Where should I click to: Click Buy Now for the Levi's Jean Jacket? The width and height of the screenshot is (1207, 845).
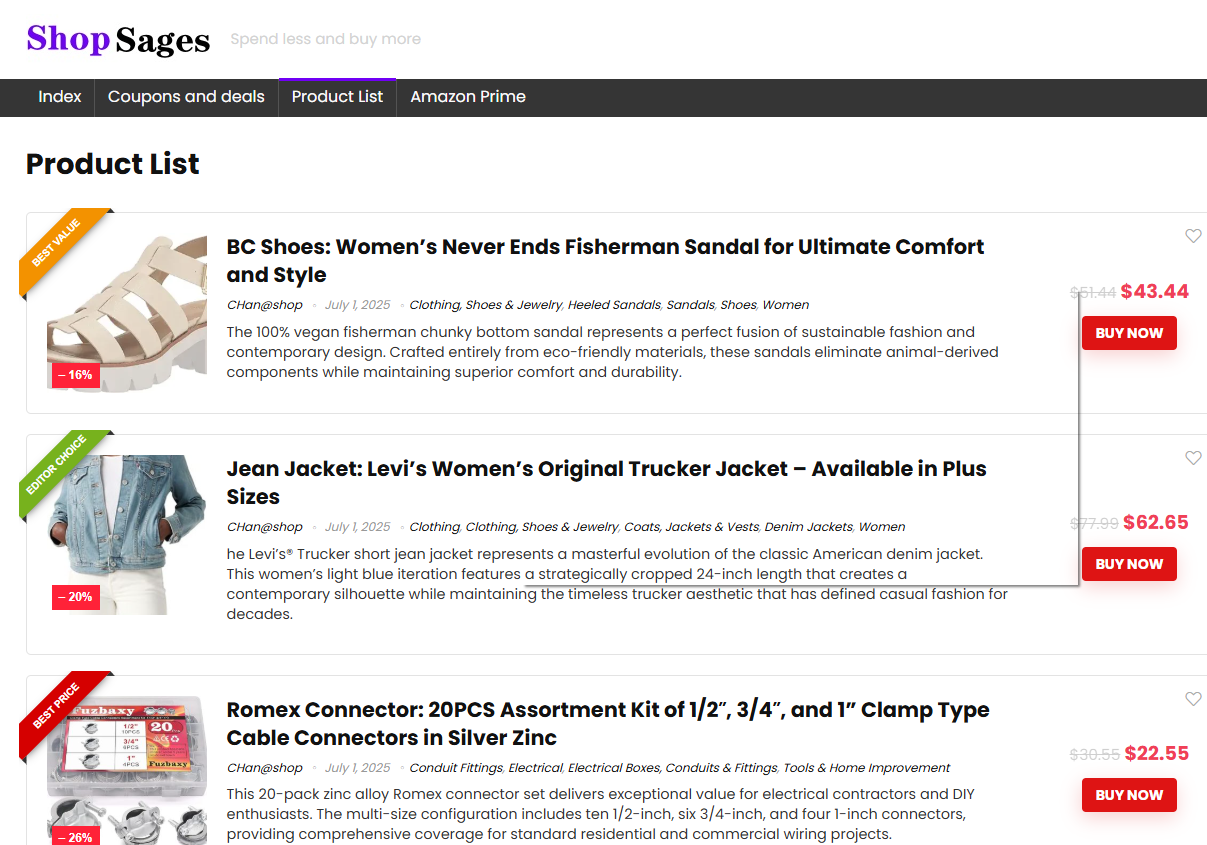tap(1129, 564)
